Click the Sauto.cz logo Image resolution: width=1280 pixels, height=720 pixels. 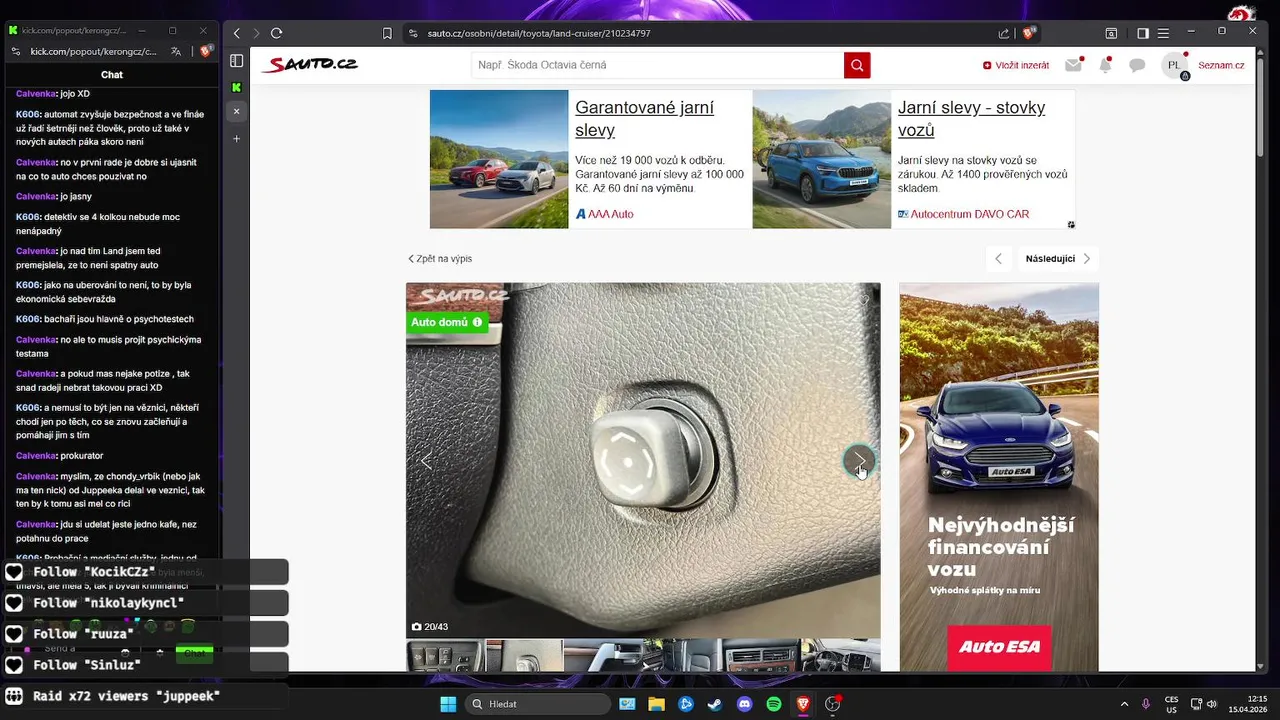310,65
